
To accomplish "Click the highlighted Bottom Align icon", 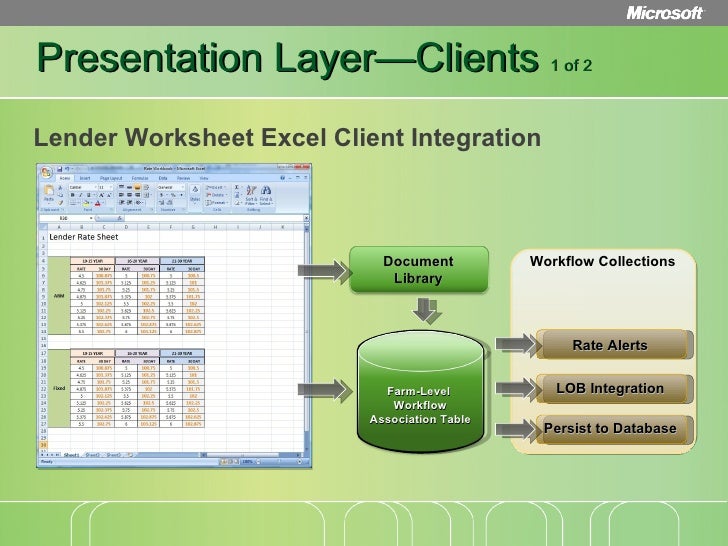I will point(137,187).
